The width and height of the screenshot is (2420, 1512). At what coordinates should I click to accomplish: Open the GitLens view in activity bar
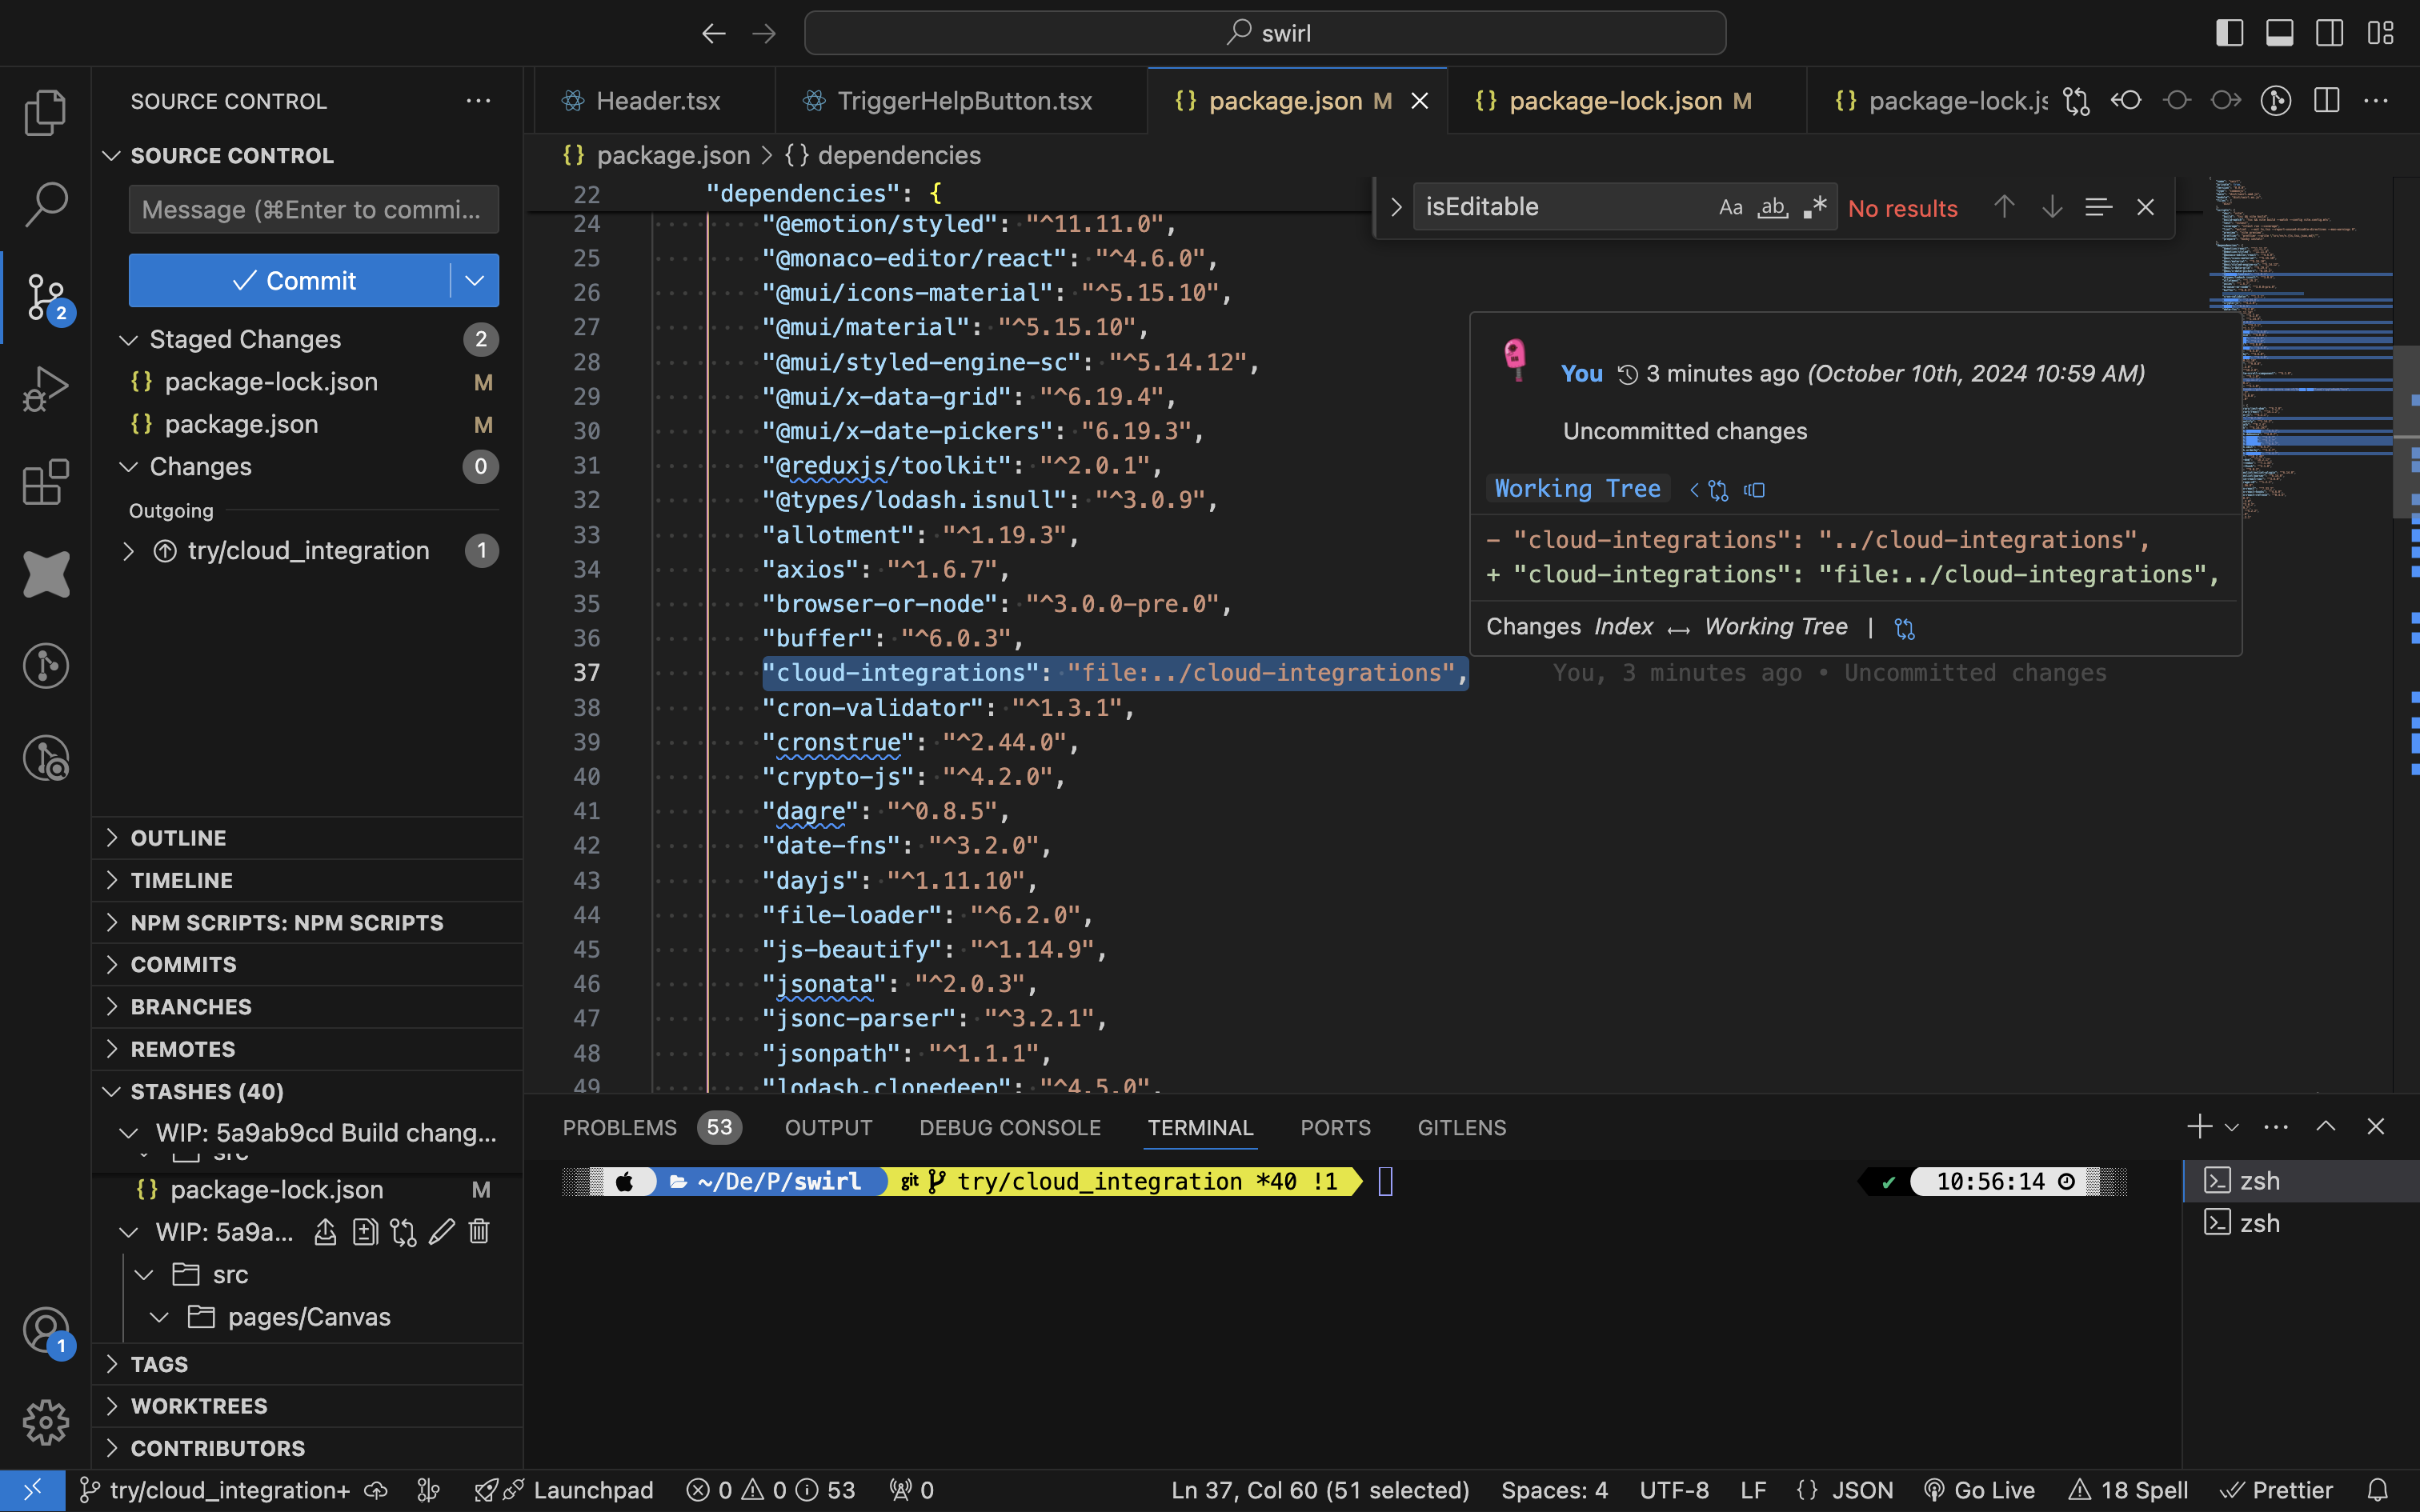[x=45, y=666]
